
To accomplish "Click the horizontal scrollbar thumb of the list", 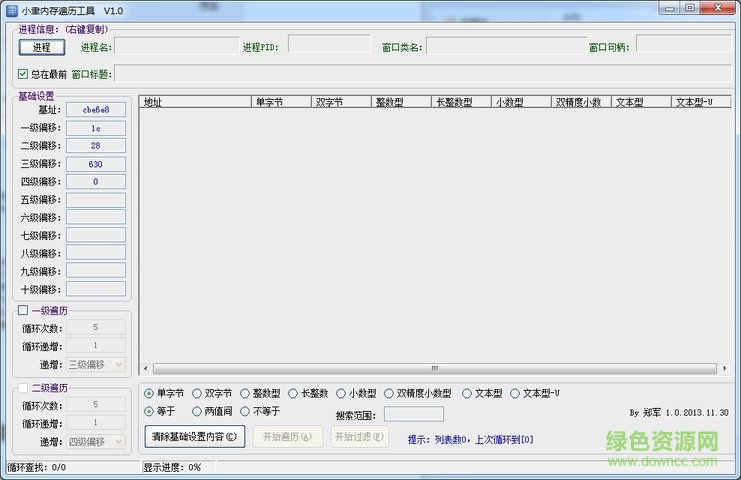I will point(435,368).
